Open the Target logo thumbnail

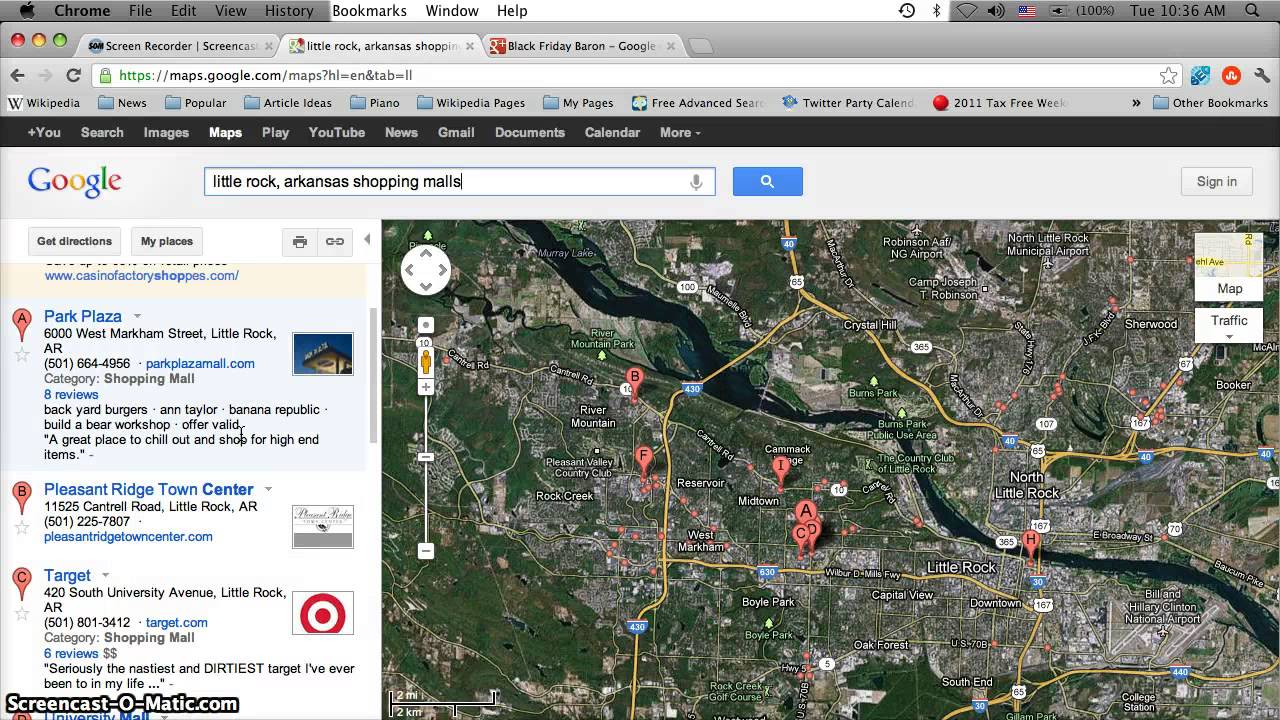(x=323, y=613)
